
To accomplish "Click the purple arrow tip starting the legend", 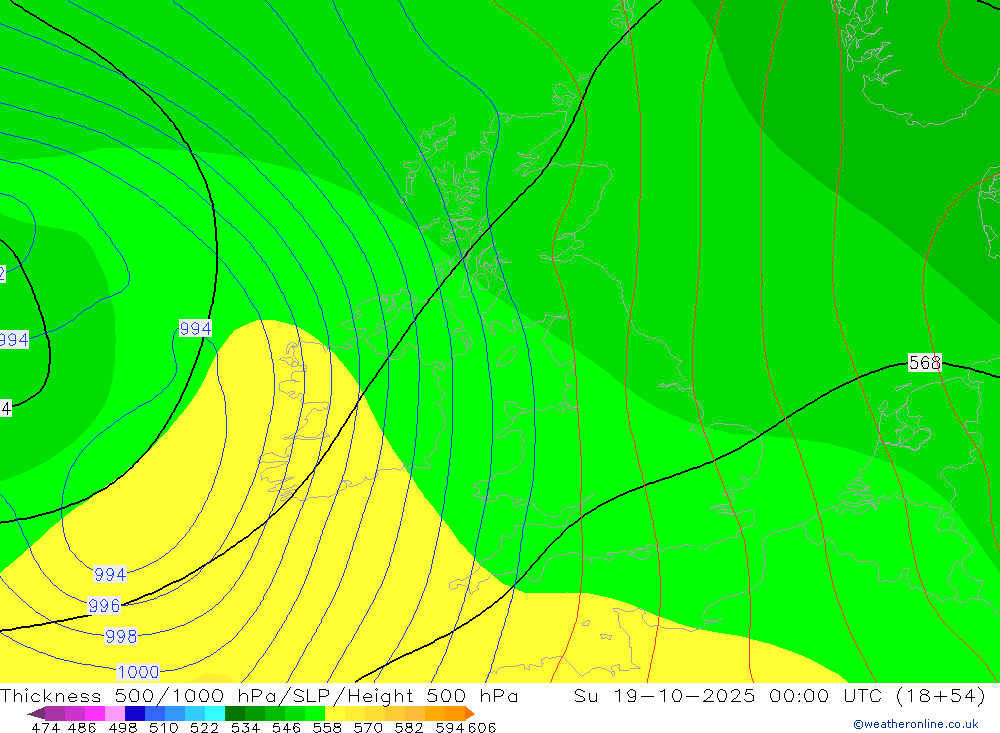I will point(36,713).
